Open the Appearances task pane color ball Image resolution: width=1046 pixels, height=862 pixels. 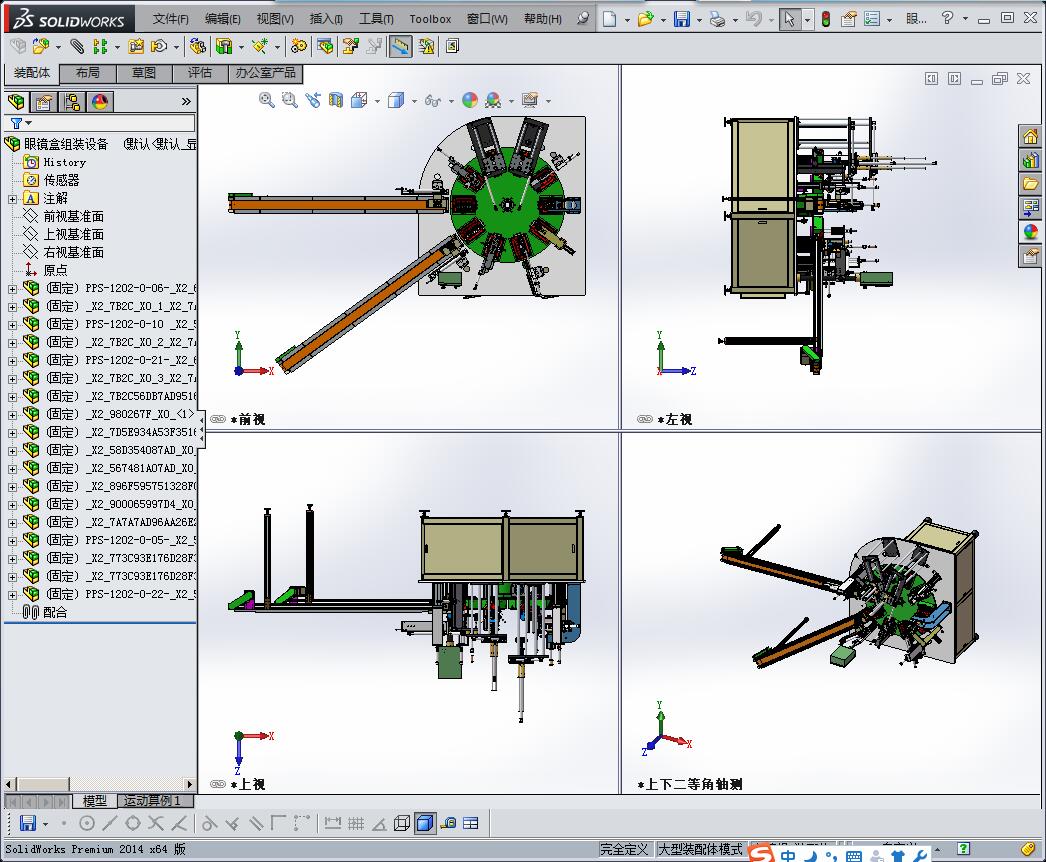point(1031,232)
